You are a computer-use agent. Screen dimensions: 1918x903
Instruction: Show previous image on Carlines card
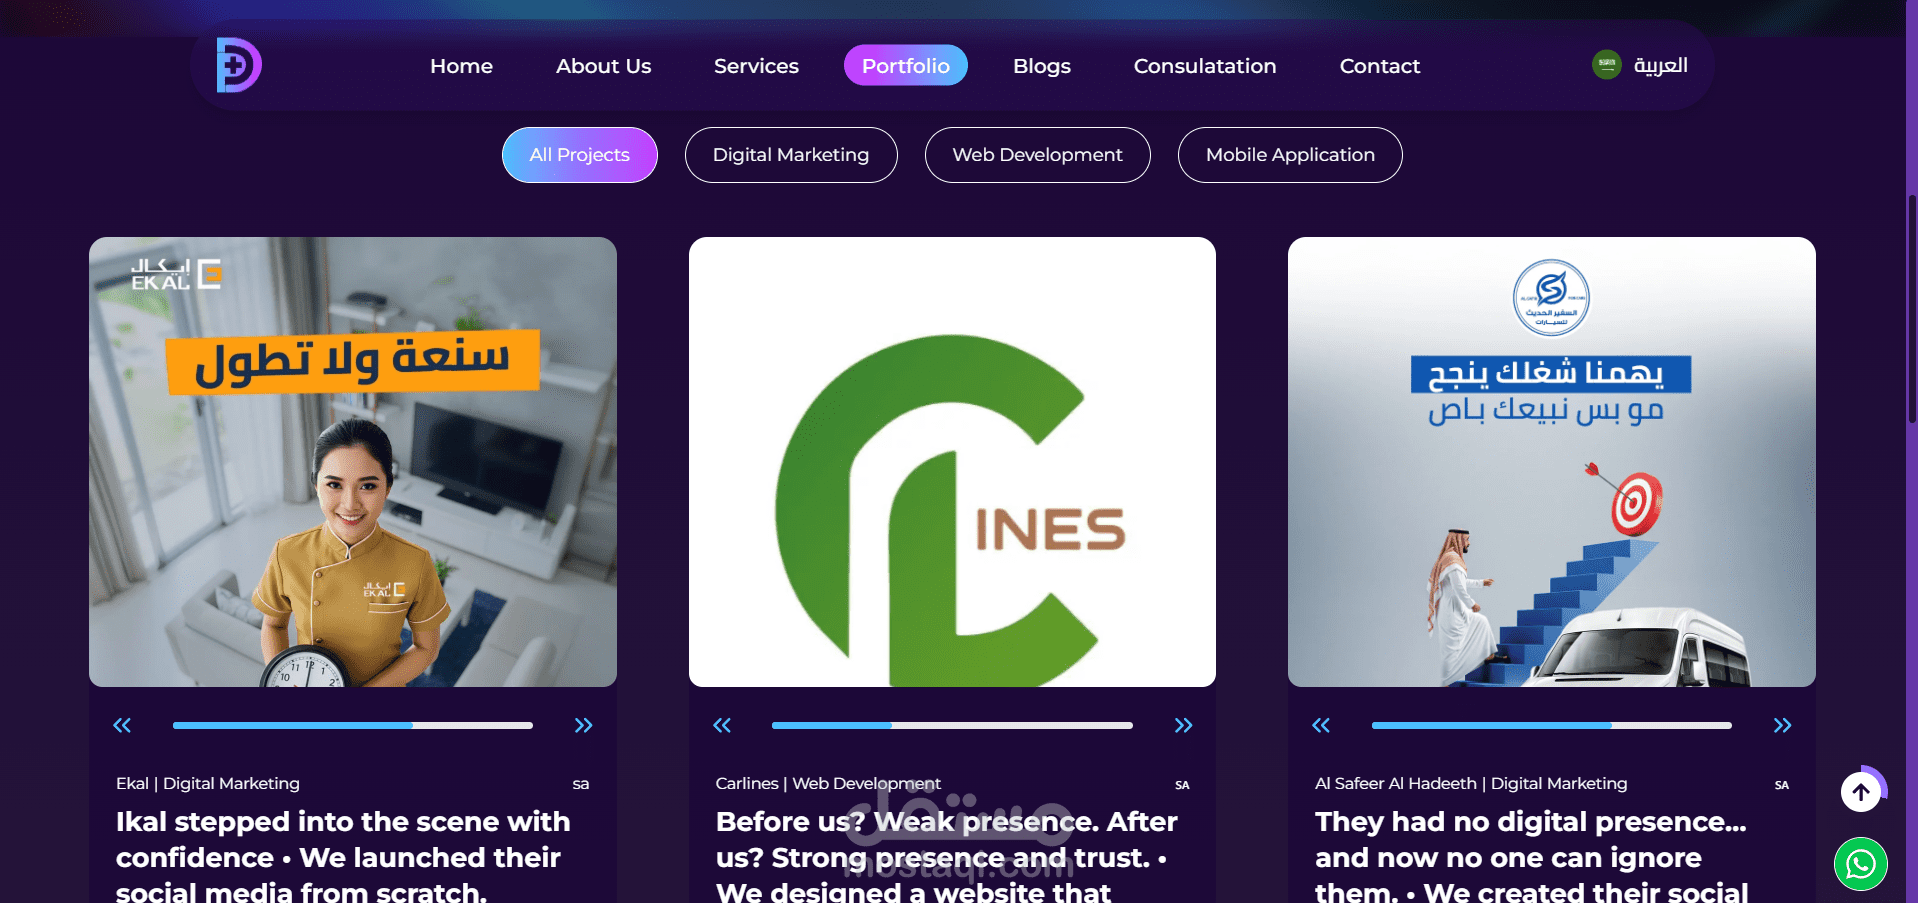722,725
